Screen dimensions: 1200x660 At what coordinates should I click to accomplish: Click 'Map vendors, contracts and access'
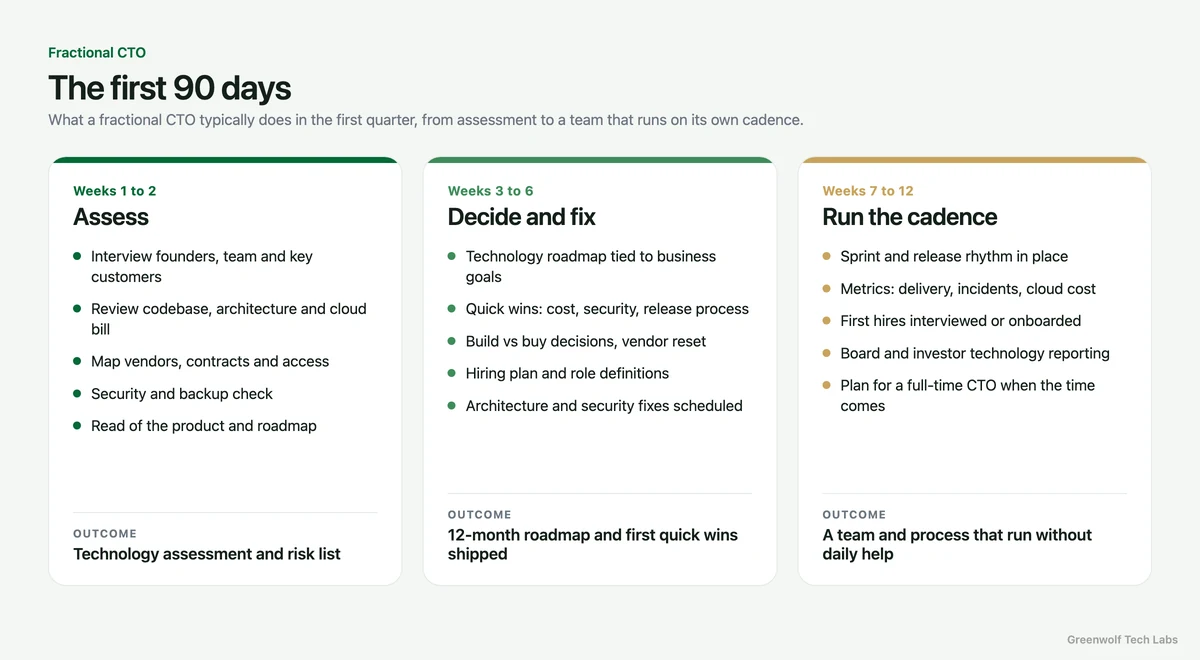pyautogui.click(x=210, y=361)
